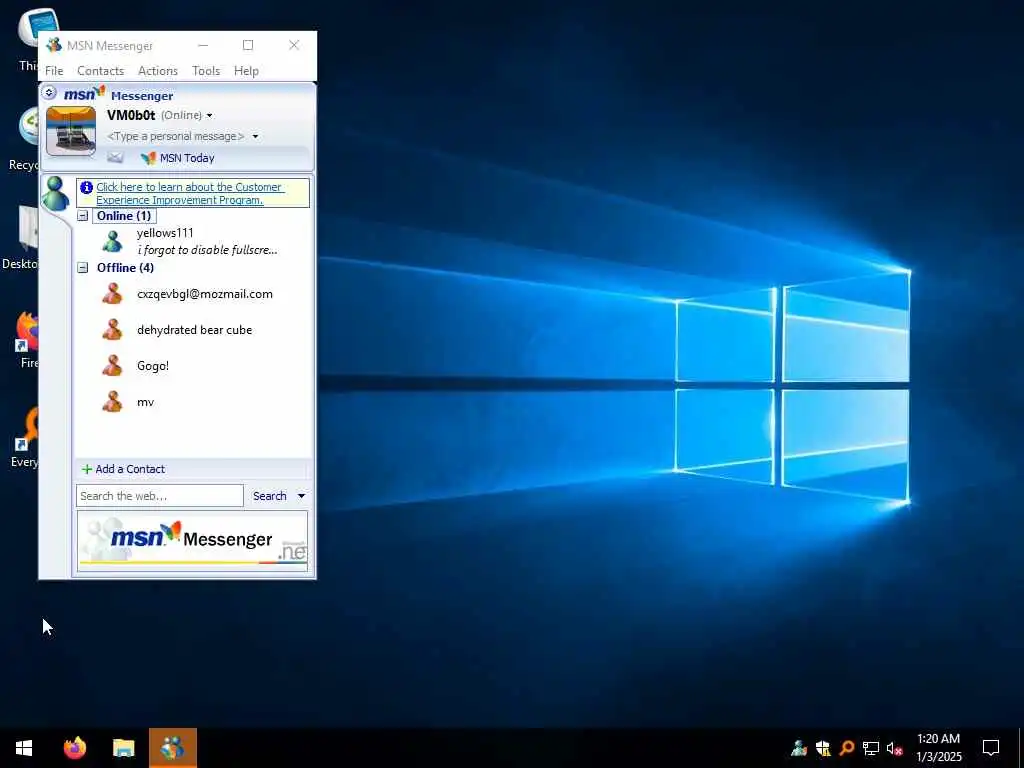Click yellows111's green buddy icon
The width and height of the screenshot is (1024, 768).
coord(112,241)
